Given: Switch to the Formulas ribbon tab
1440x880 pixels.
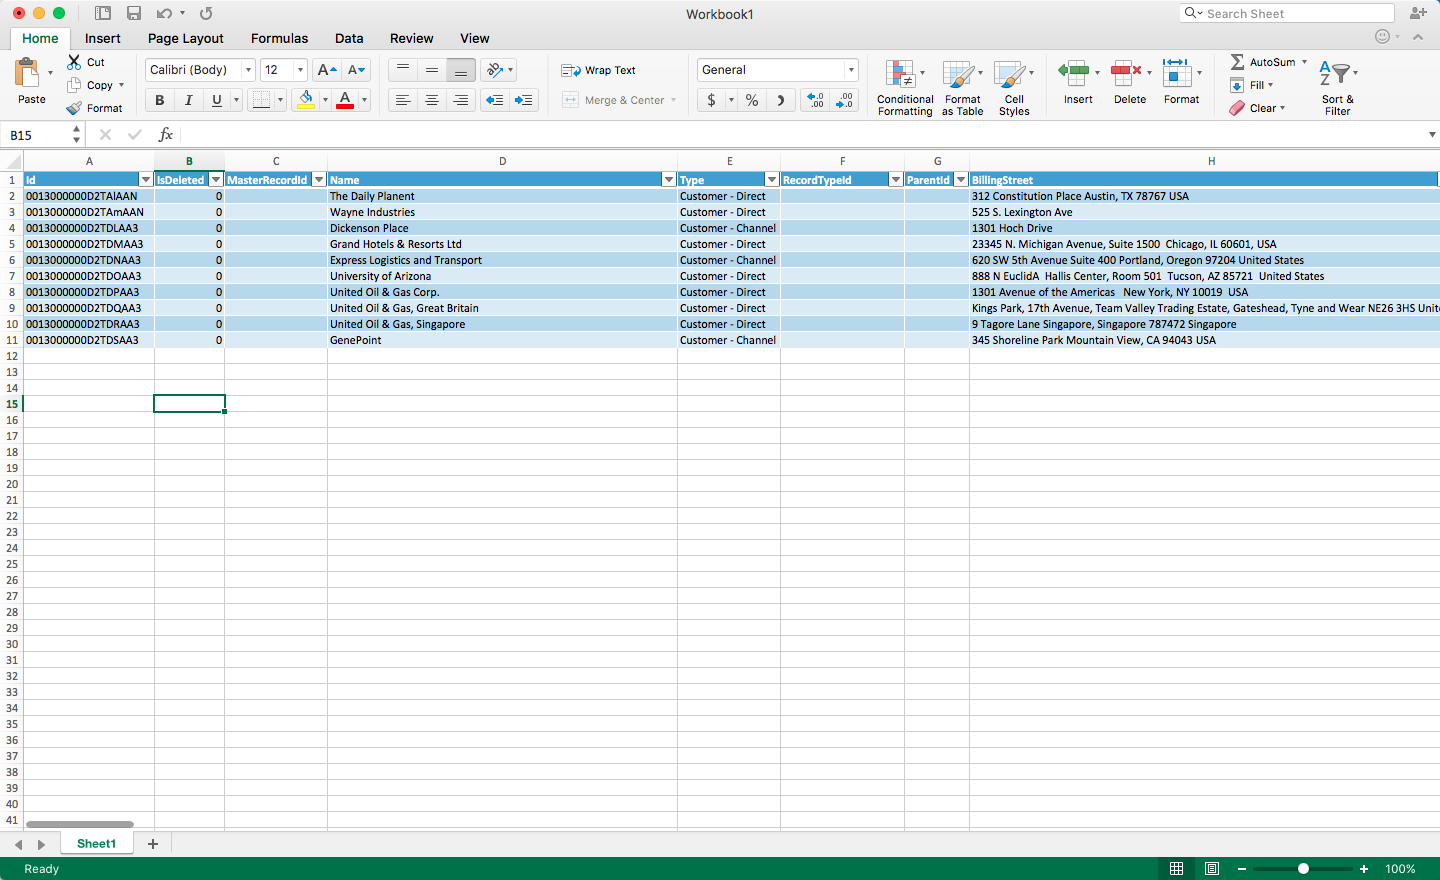Looking at the screenshot, I should [279, 38].
